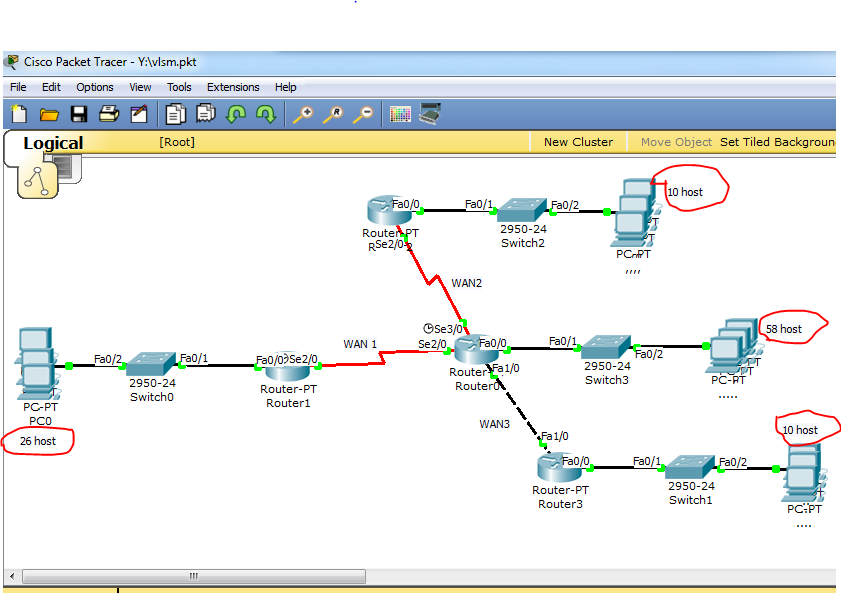This screenshot has width=841, height=593.
Task: Click the WAN3 label text
Action: point(494,424)
